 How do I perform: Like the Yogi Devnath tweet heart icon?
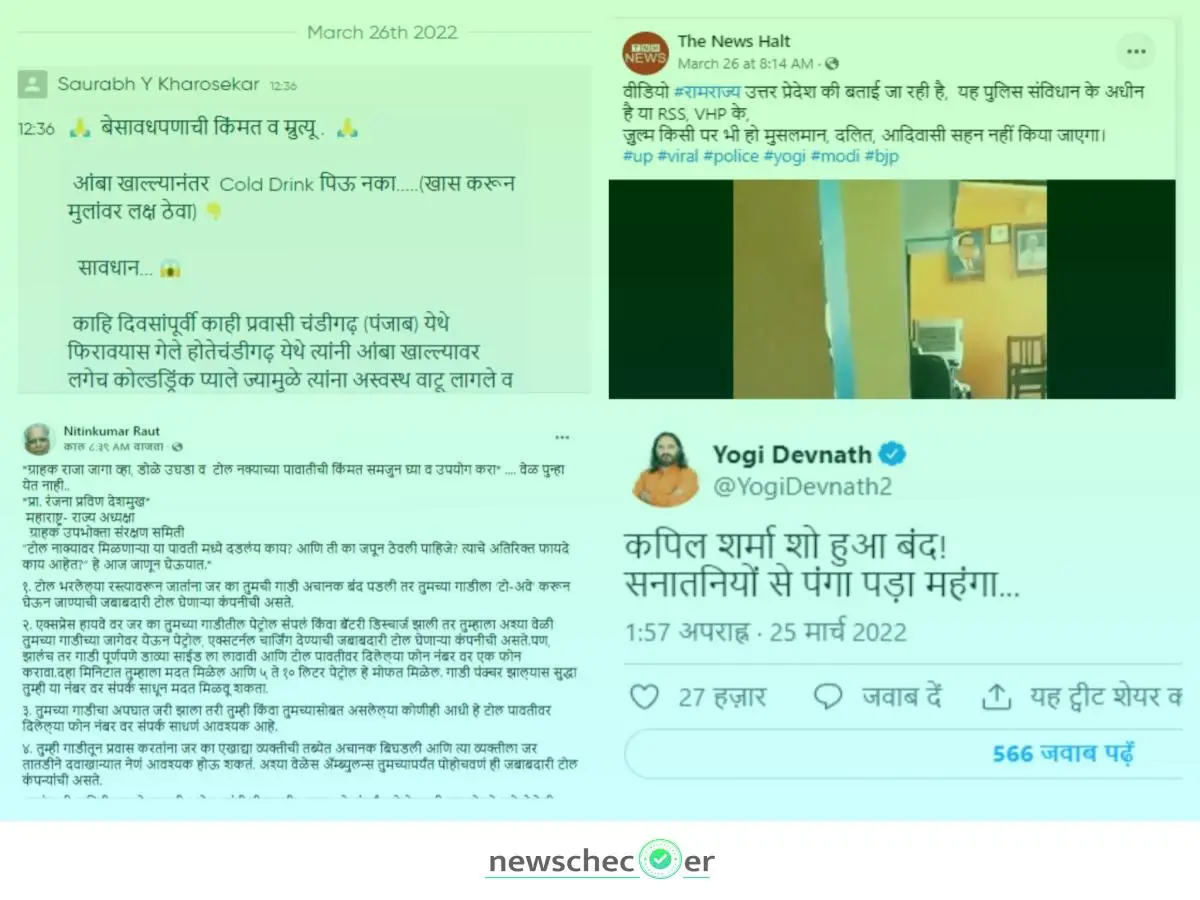coord(645,696)
